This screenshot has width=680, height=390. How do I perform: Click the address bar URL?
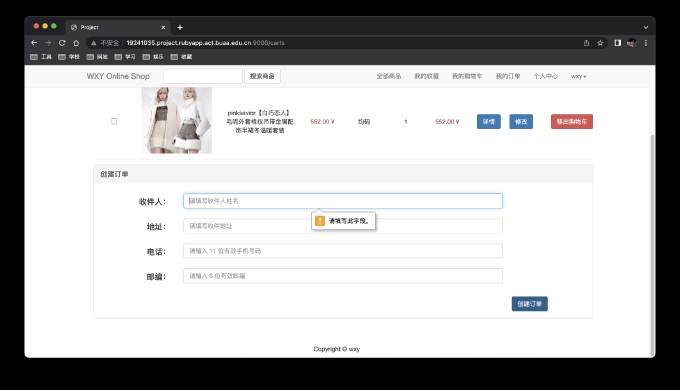tap(206, 43)
